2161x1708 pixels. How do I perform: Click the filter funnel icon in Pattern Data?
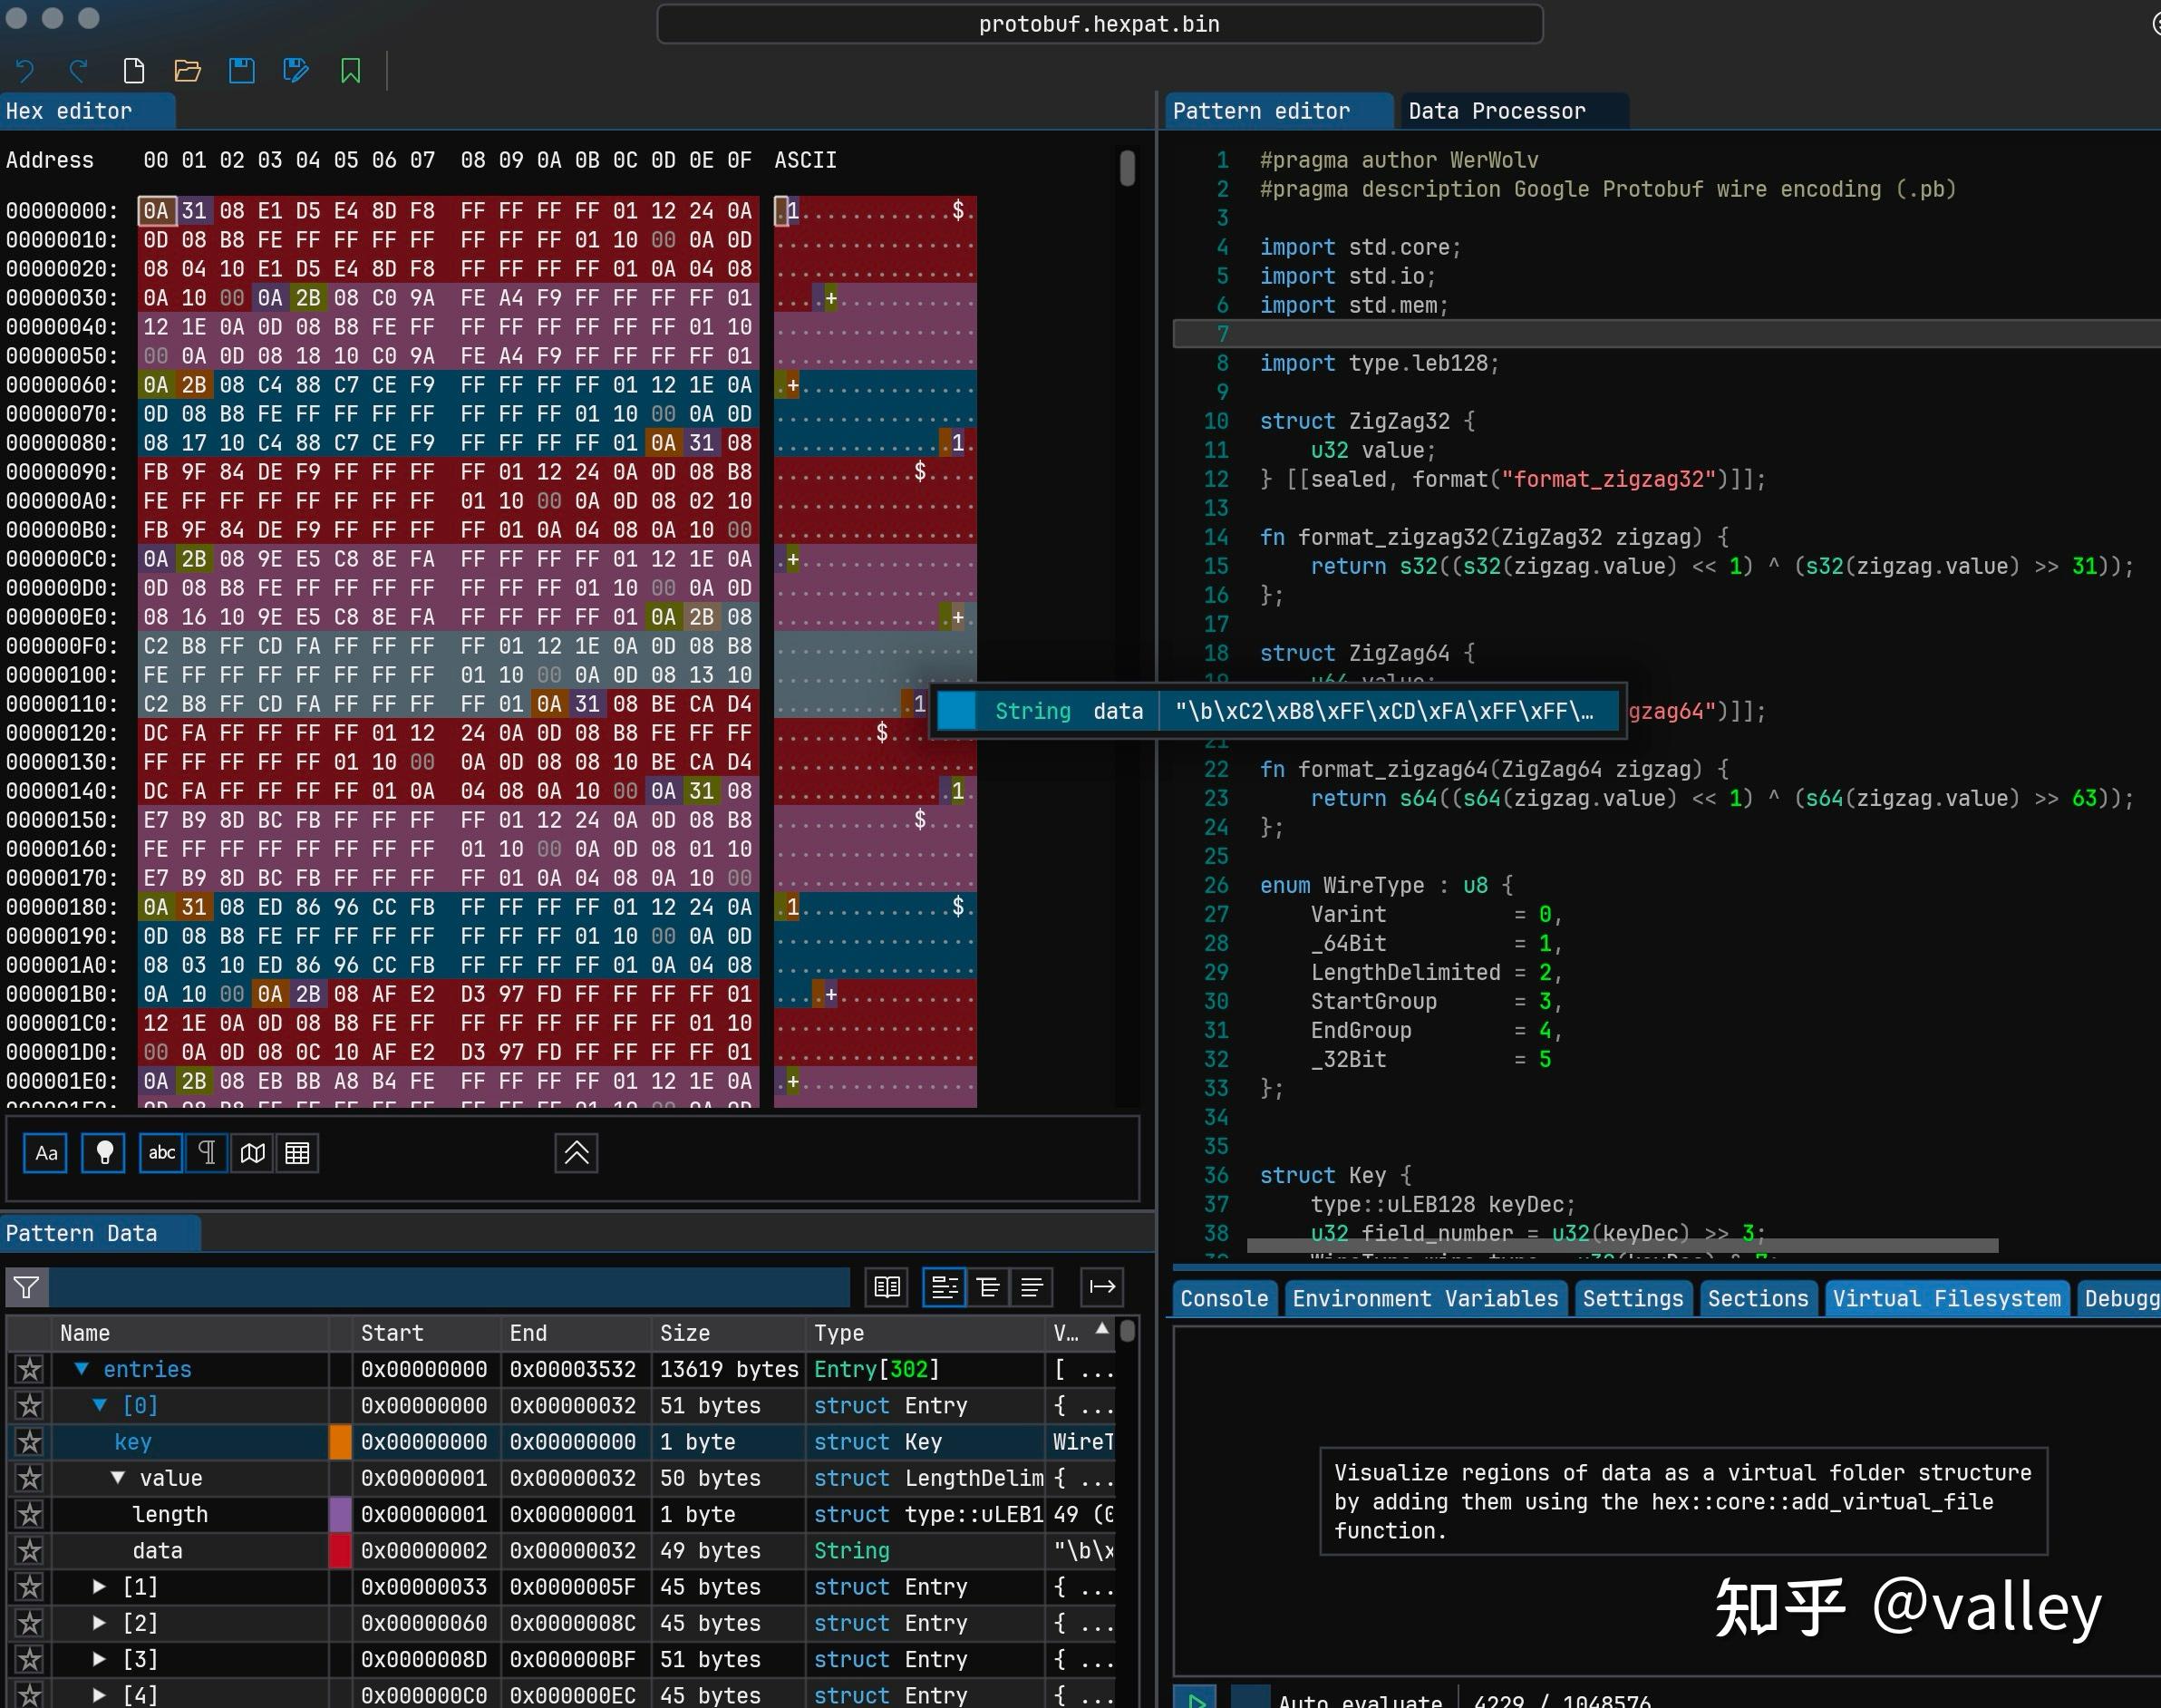27,1287
